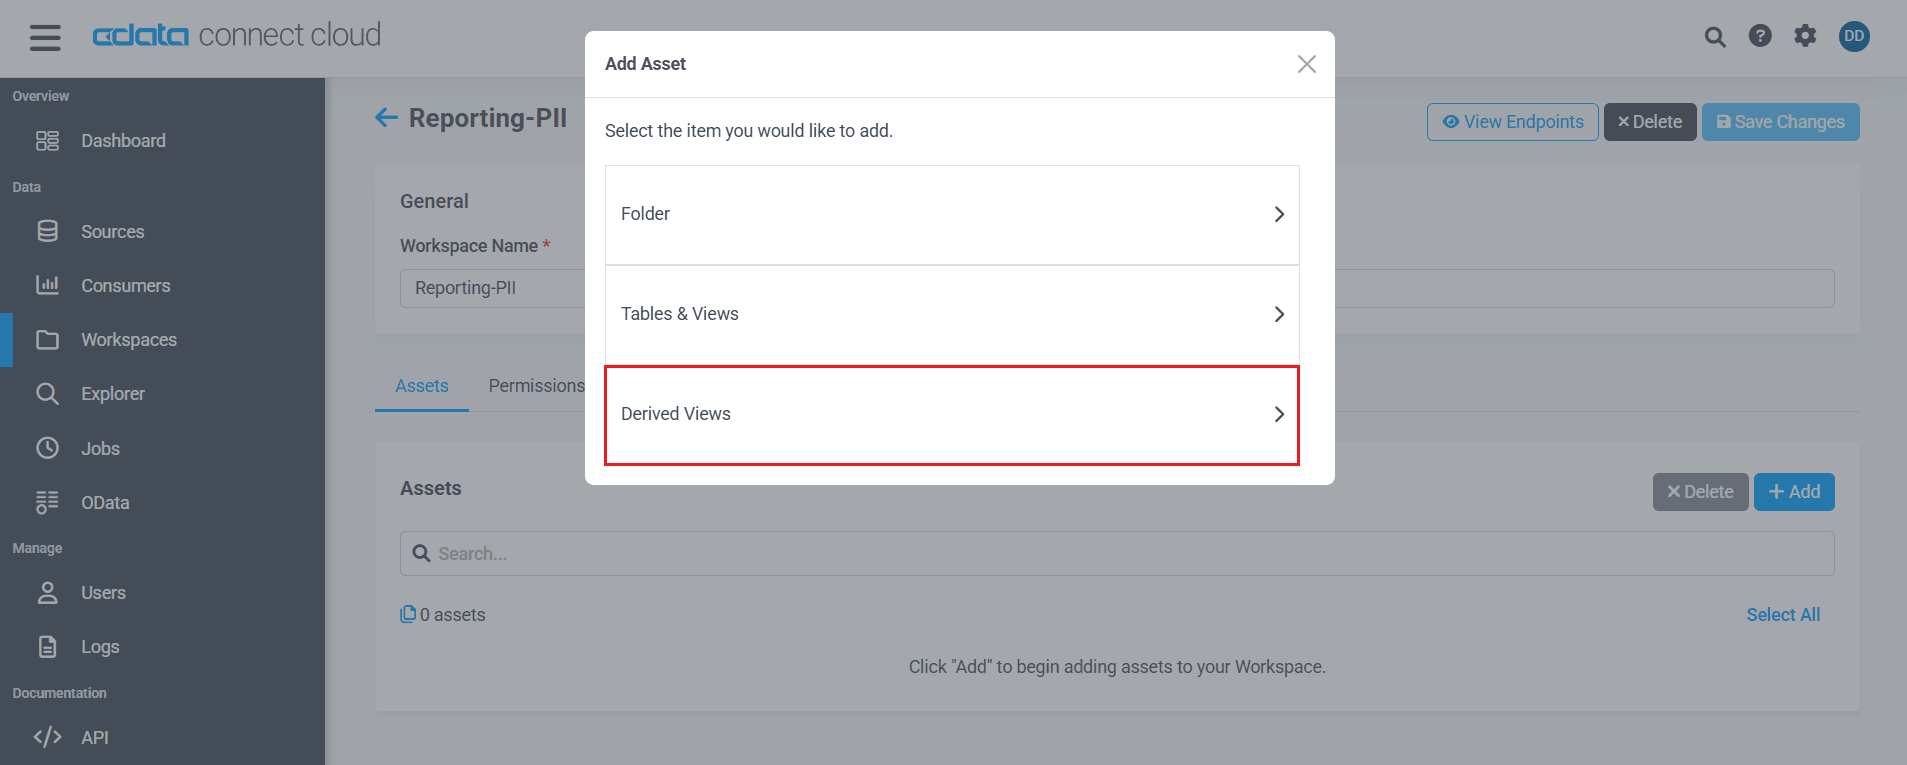
Task: Open the Jobs page in sidebar
Action: pyautogui.click(x=100, y=449)
